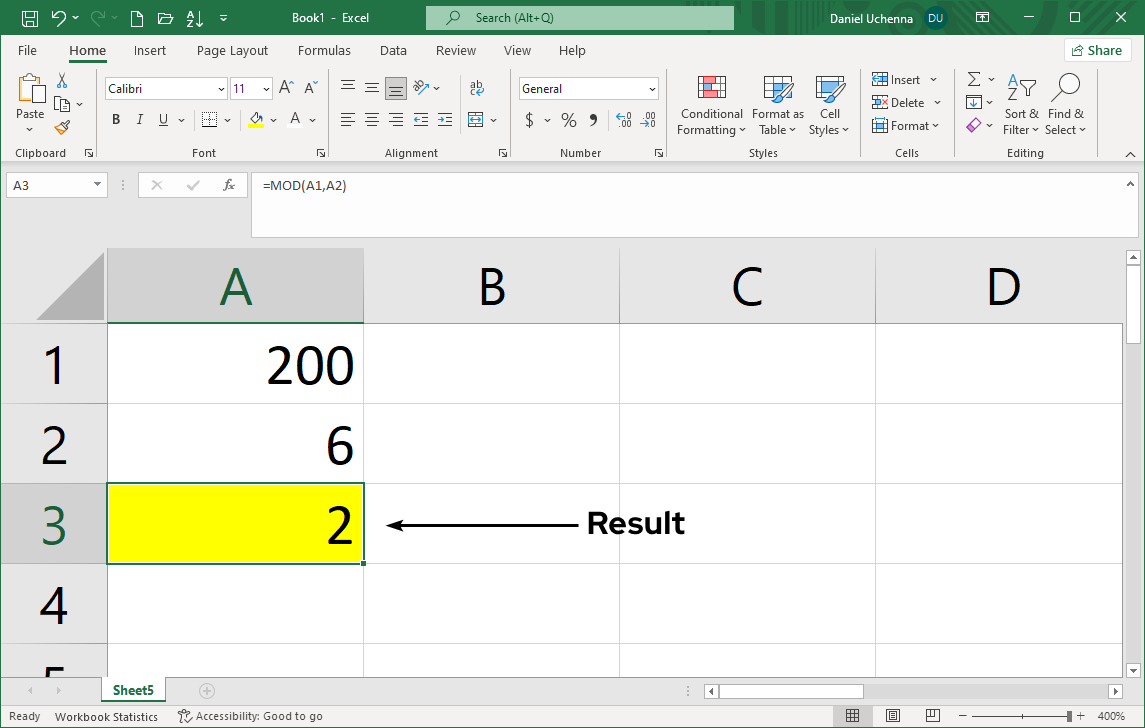Click the Wrap Text icon

pyautogui.click(x=477, y=88)
